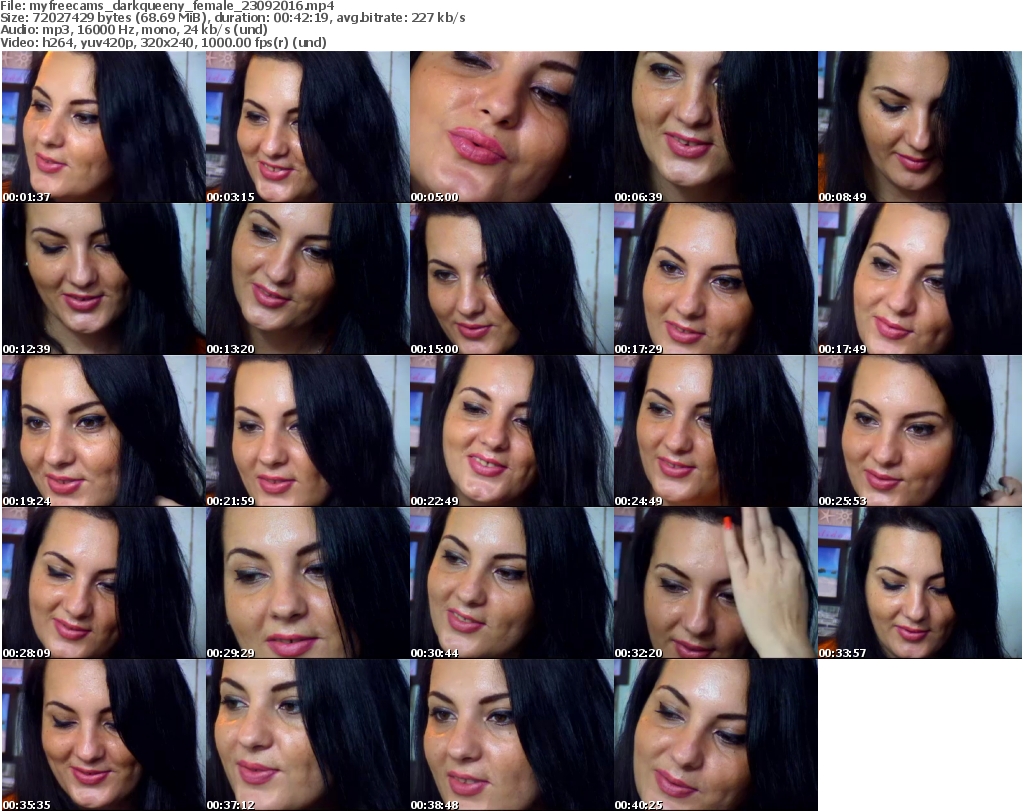Select the thumbnail timestamped 00:05:00

tap(511, 127)
